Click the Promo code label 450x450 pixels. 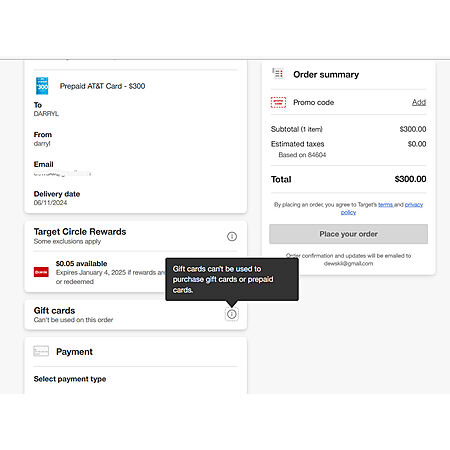point(313,102)
